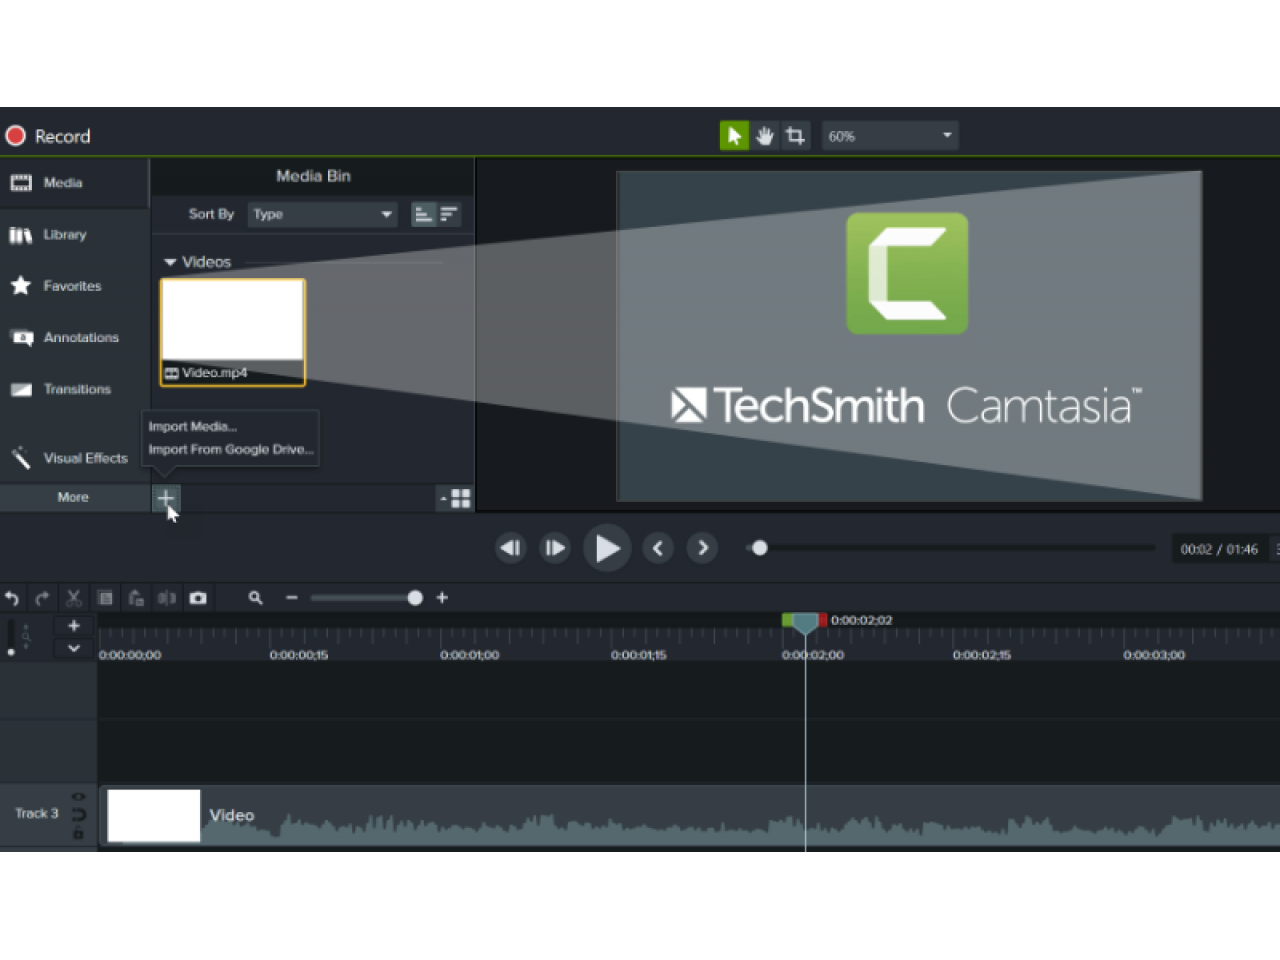
Task: Open the Sort By Type dropdown
Action: [322, 214]
